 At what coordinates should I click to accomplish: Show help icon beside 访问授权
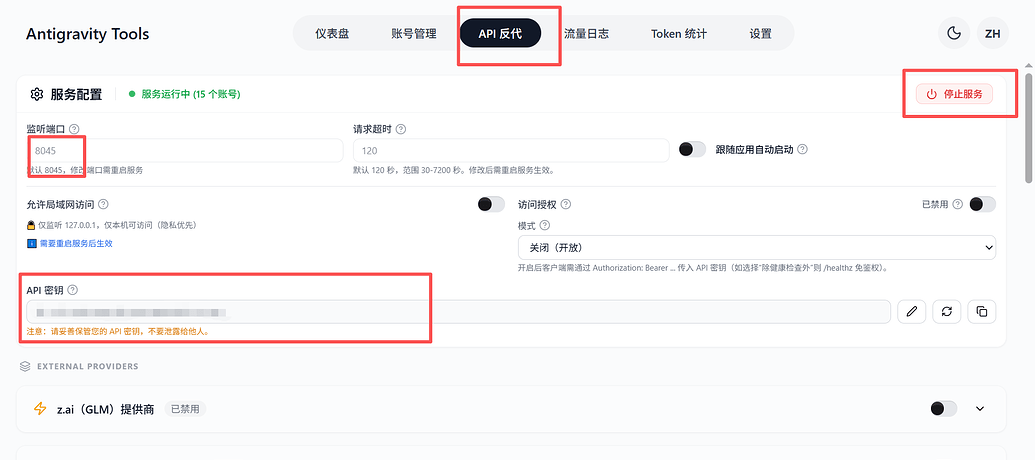566,205
